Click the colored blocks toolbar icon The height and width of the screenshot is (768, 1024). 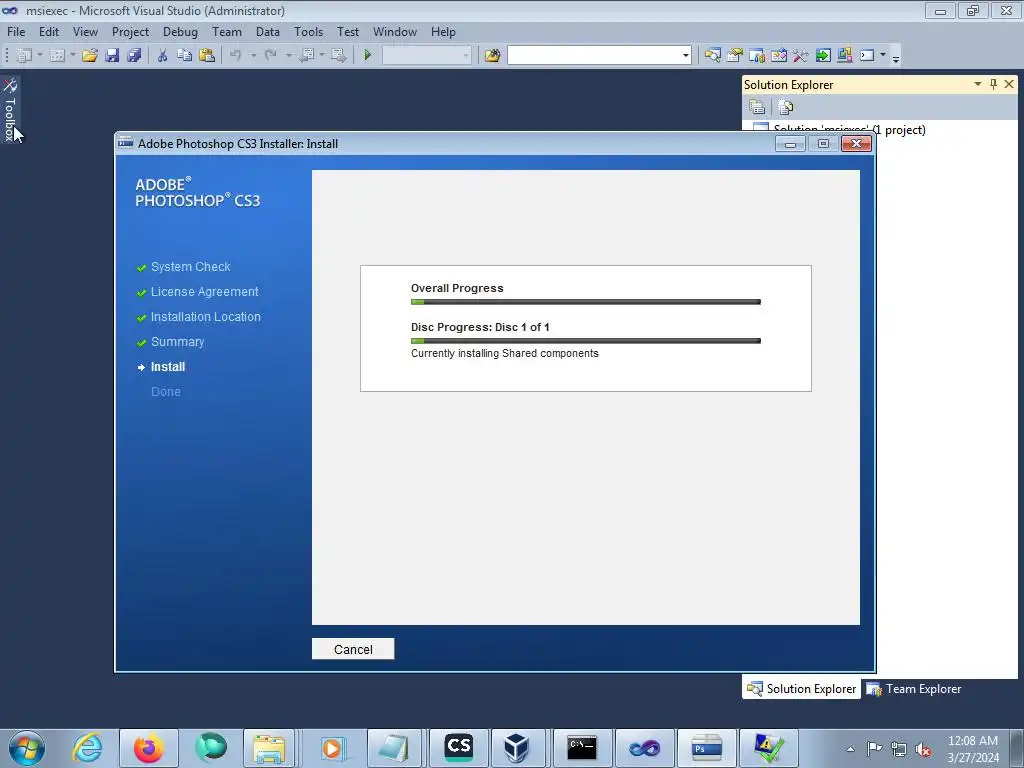pyautogui.click(x=844, y=56)
